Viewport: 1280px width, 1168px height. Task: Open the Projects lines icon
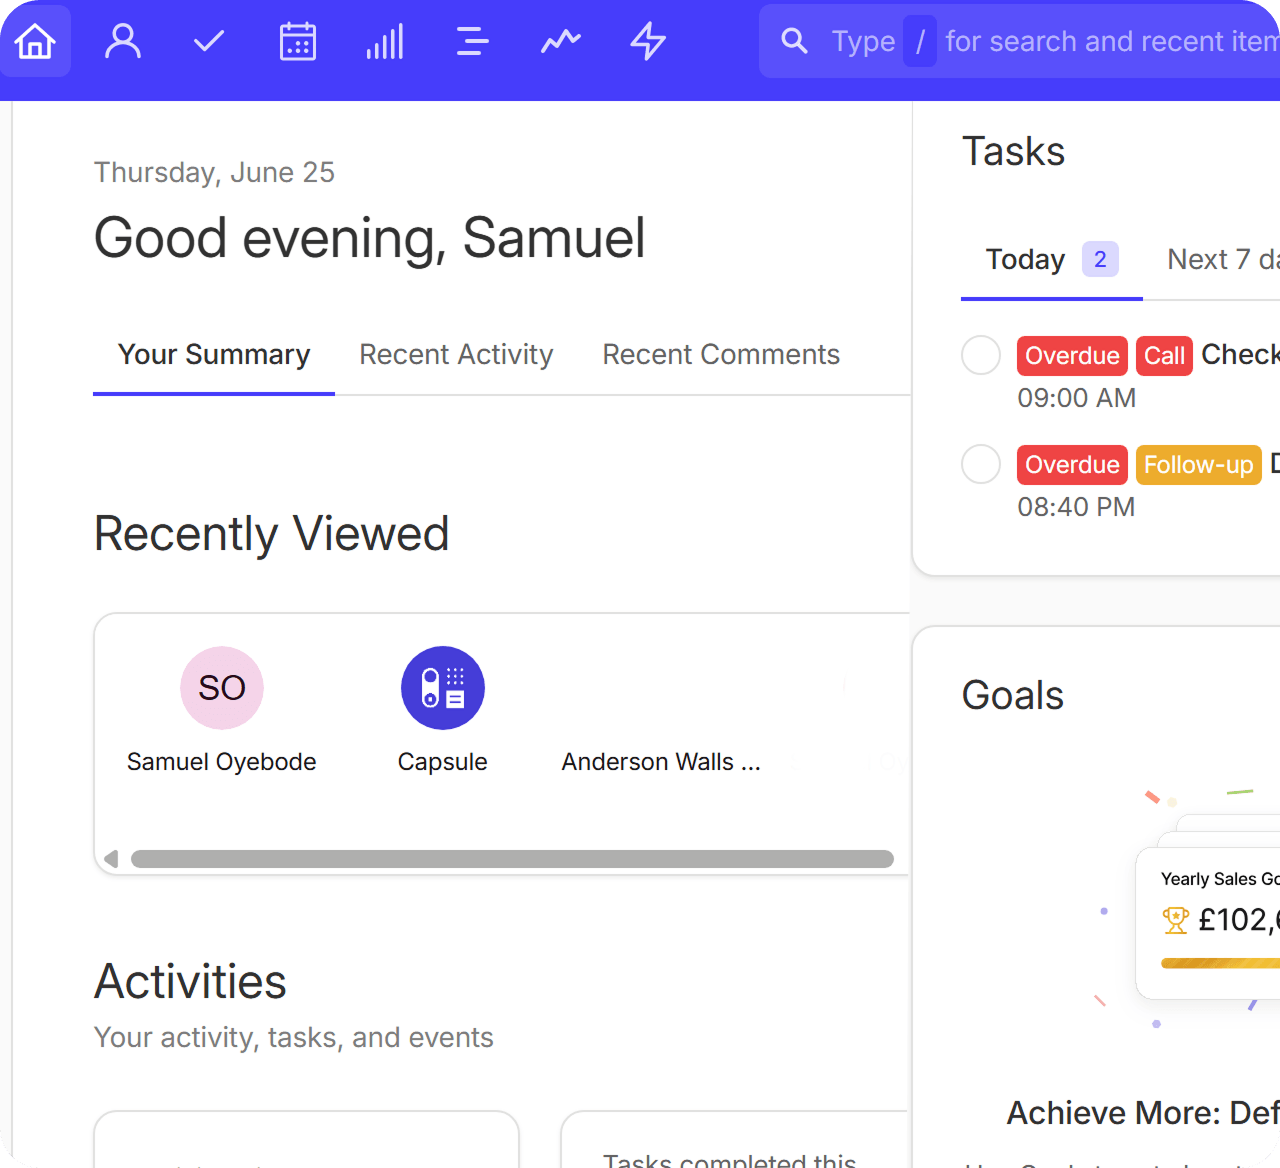[472, 41]
